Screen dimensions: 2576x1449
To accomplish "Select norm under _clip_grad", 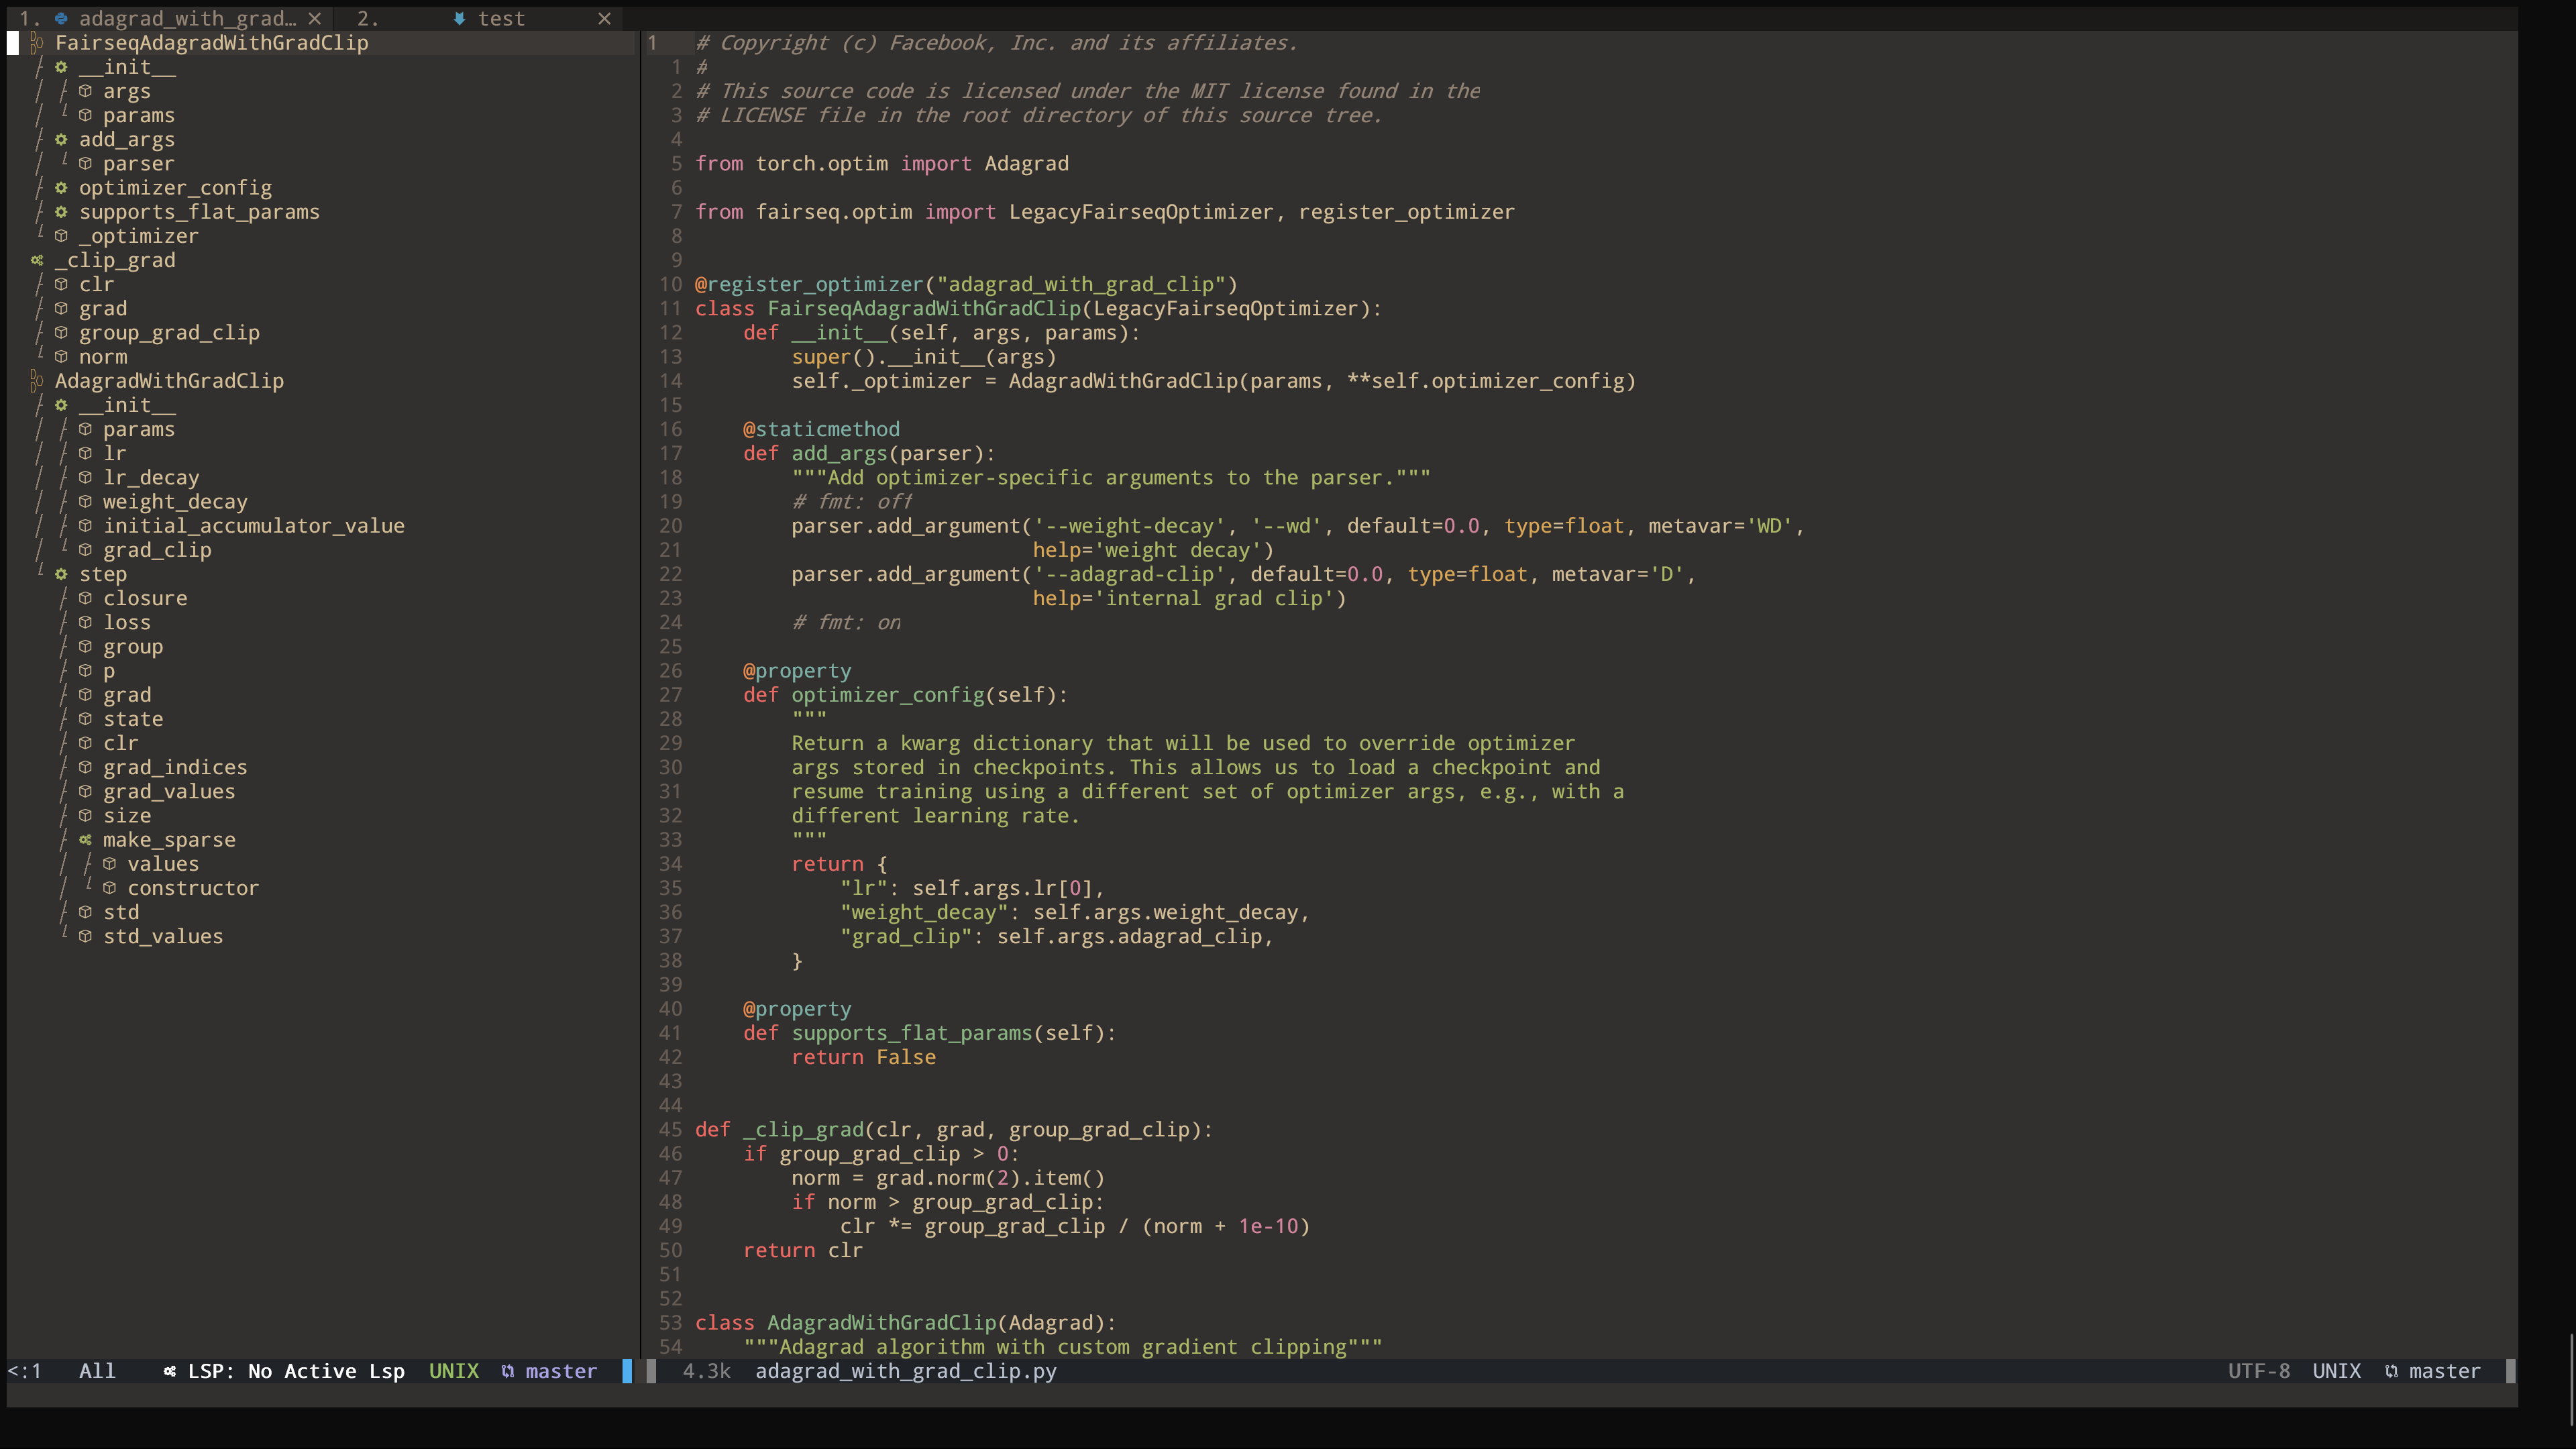I will tap(103, 357).
